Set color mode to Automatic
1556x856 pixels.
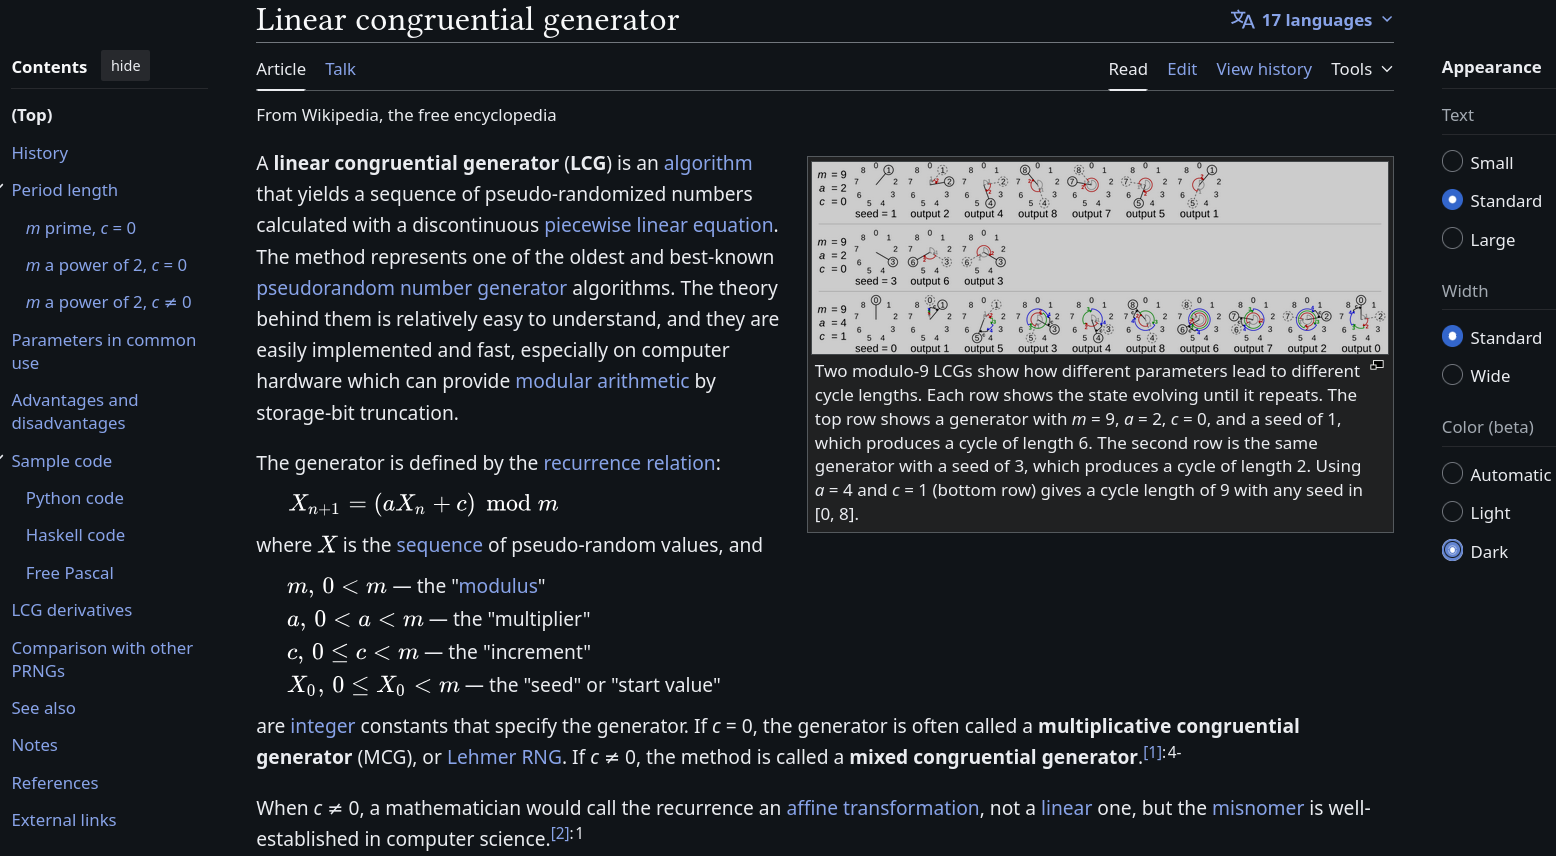1453,474
